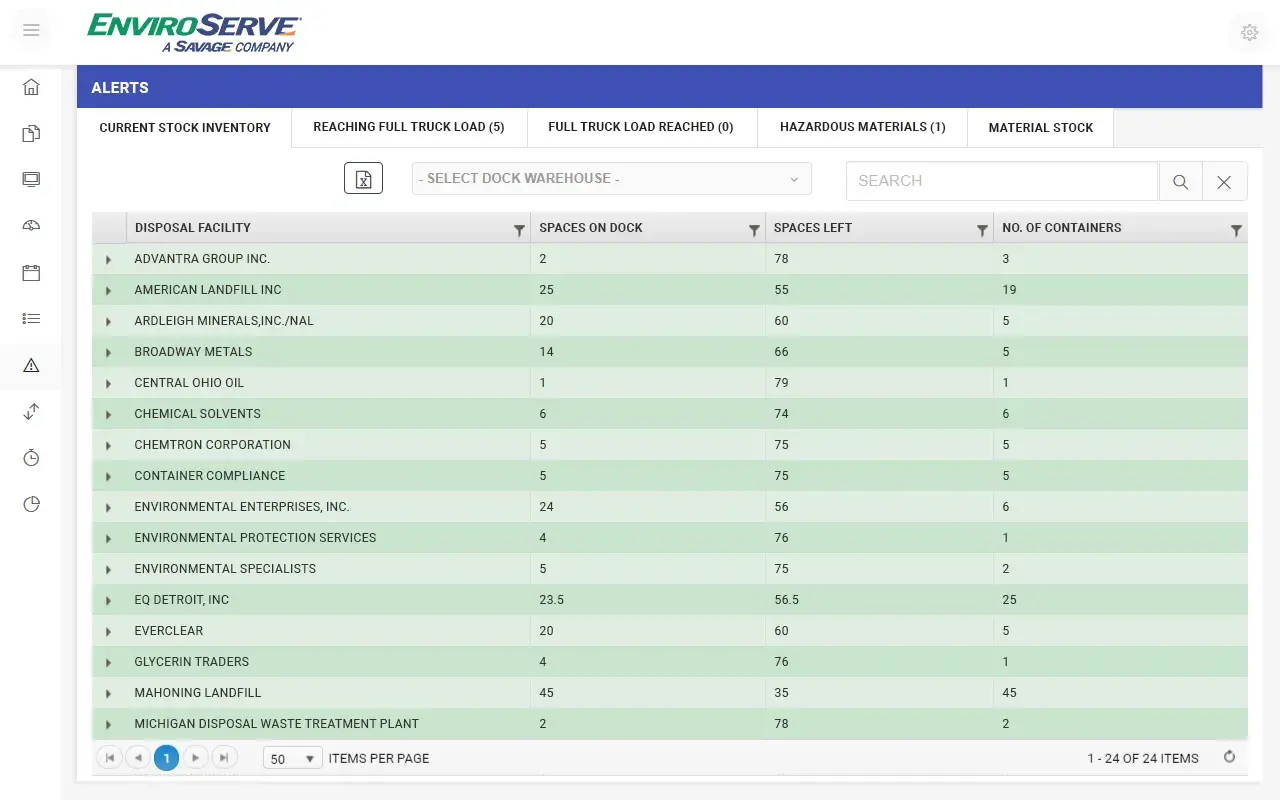Viewport: 1280px width, 800px height.
Task: Click into the Search input field
Action: 1000,181
